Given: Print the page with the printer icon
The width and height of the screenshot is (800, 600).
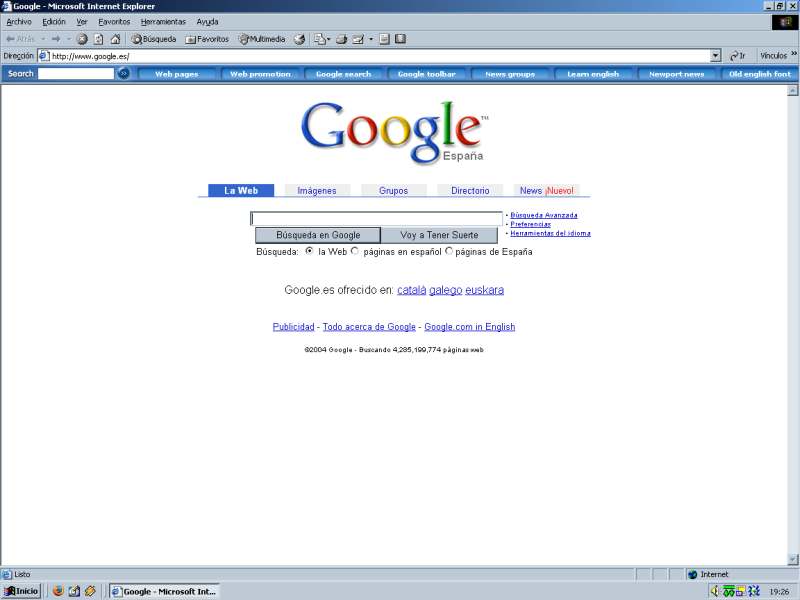Looking at the screenshot, I should (341, 39).
